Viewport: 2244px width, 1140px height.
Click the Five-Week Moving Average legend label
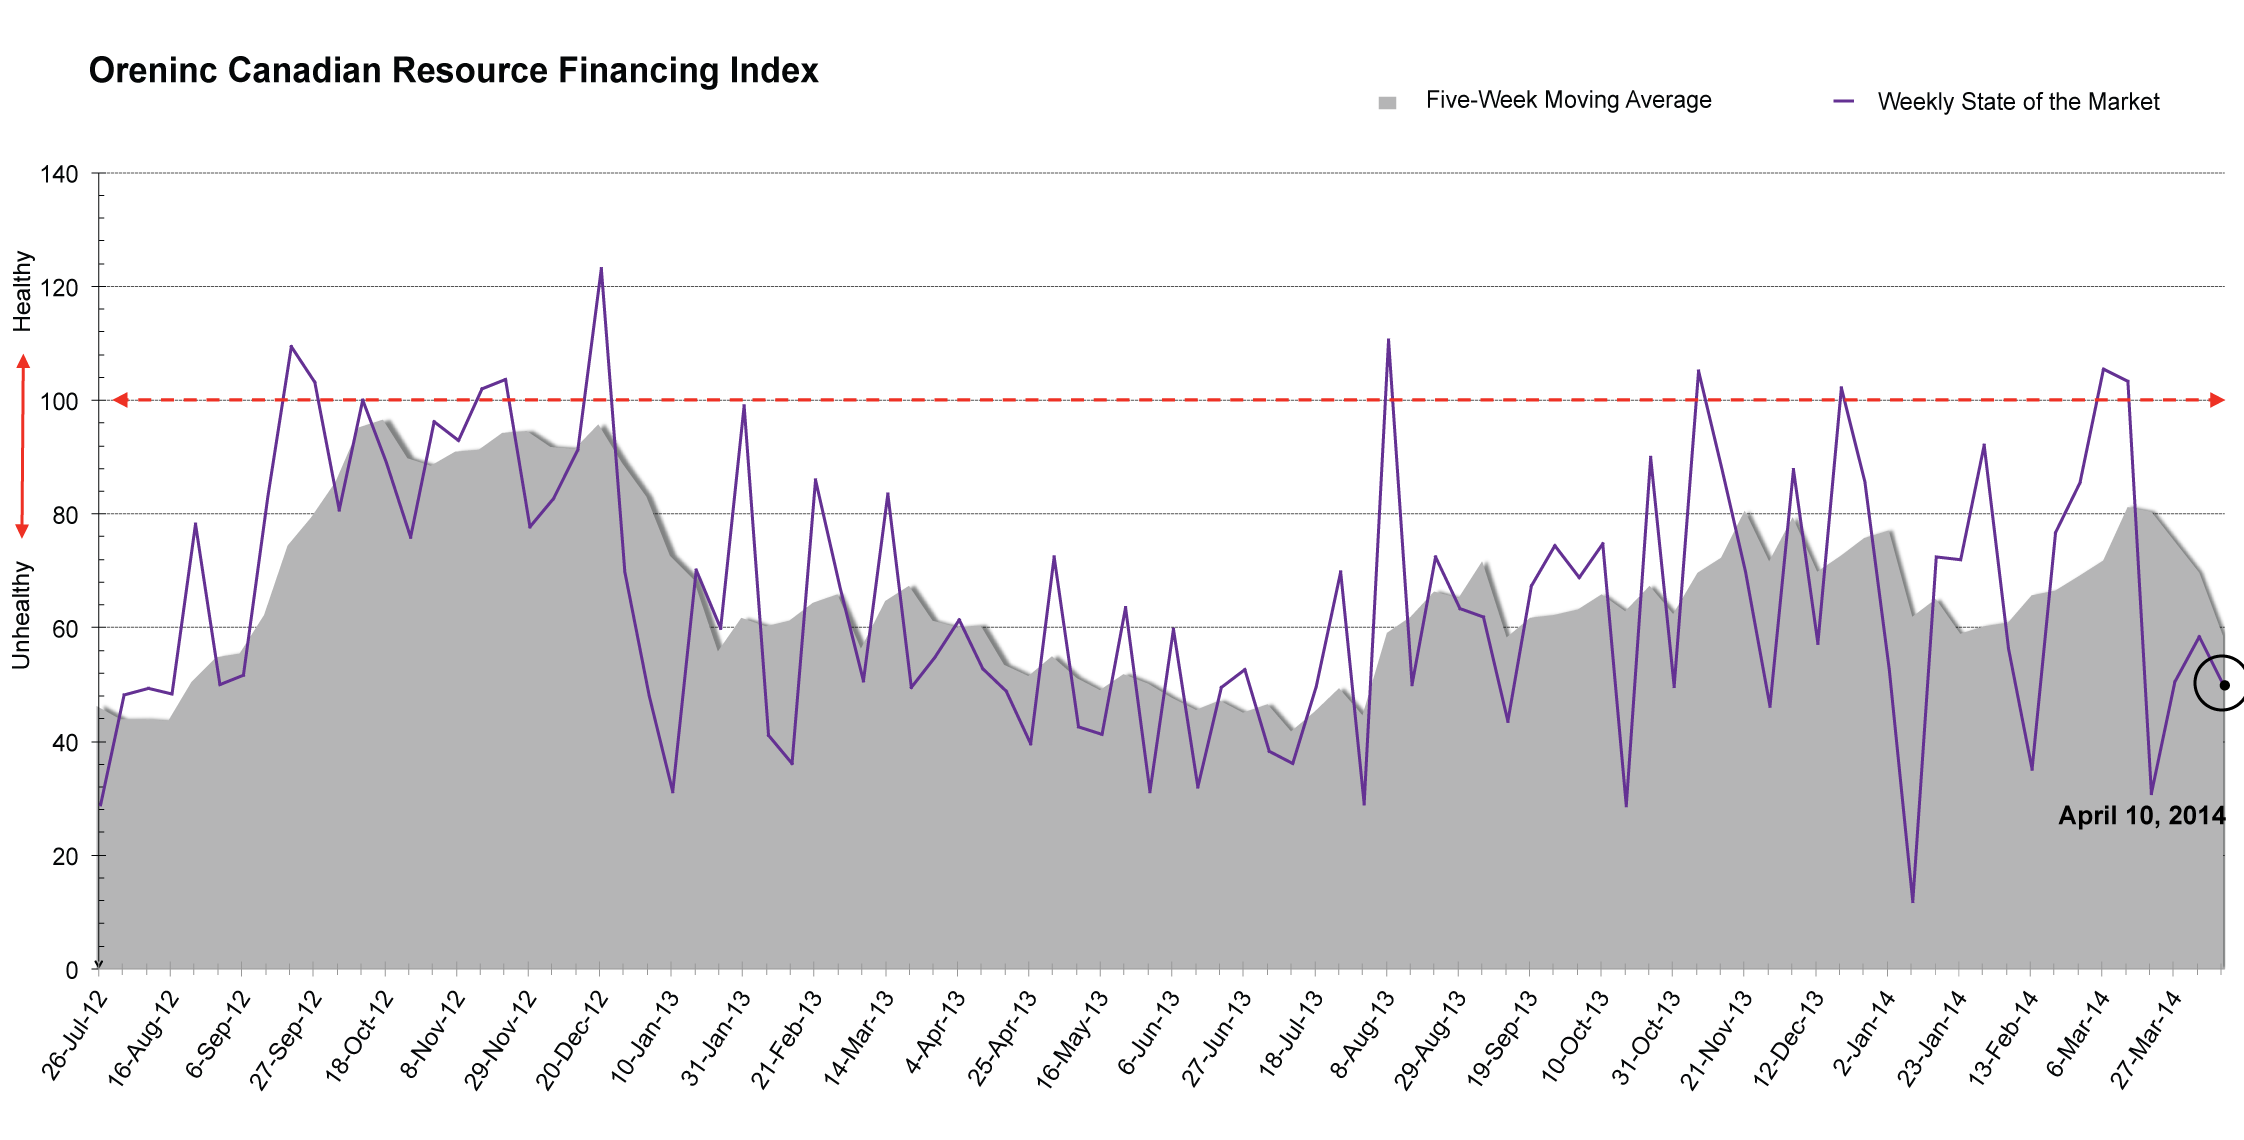[1568, 100]
